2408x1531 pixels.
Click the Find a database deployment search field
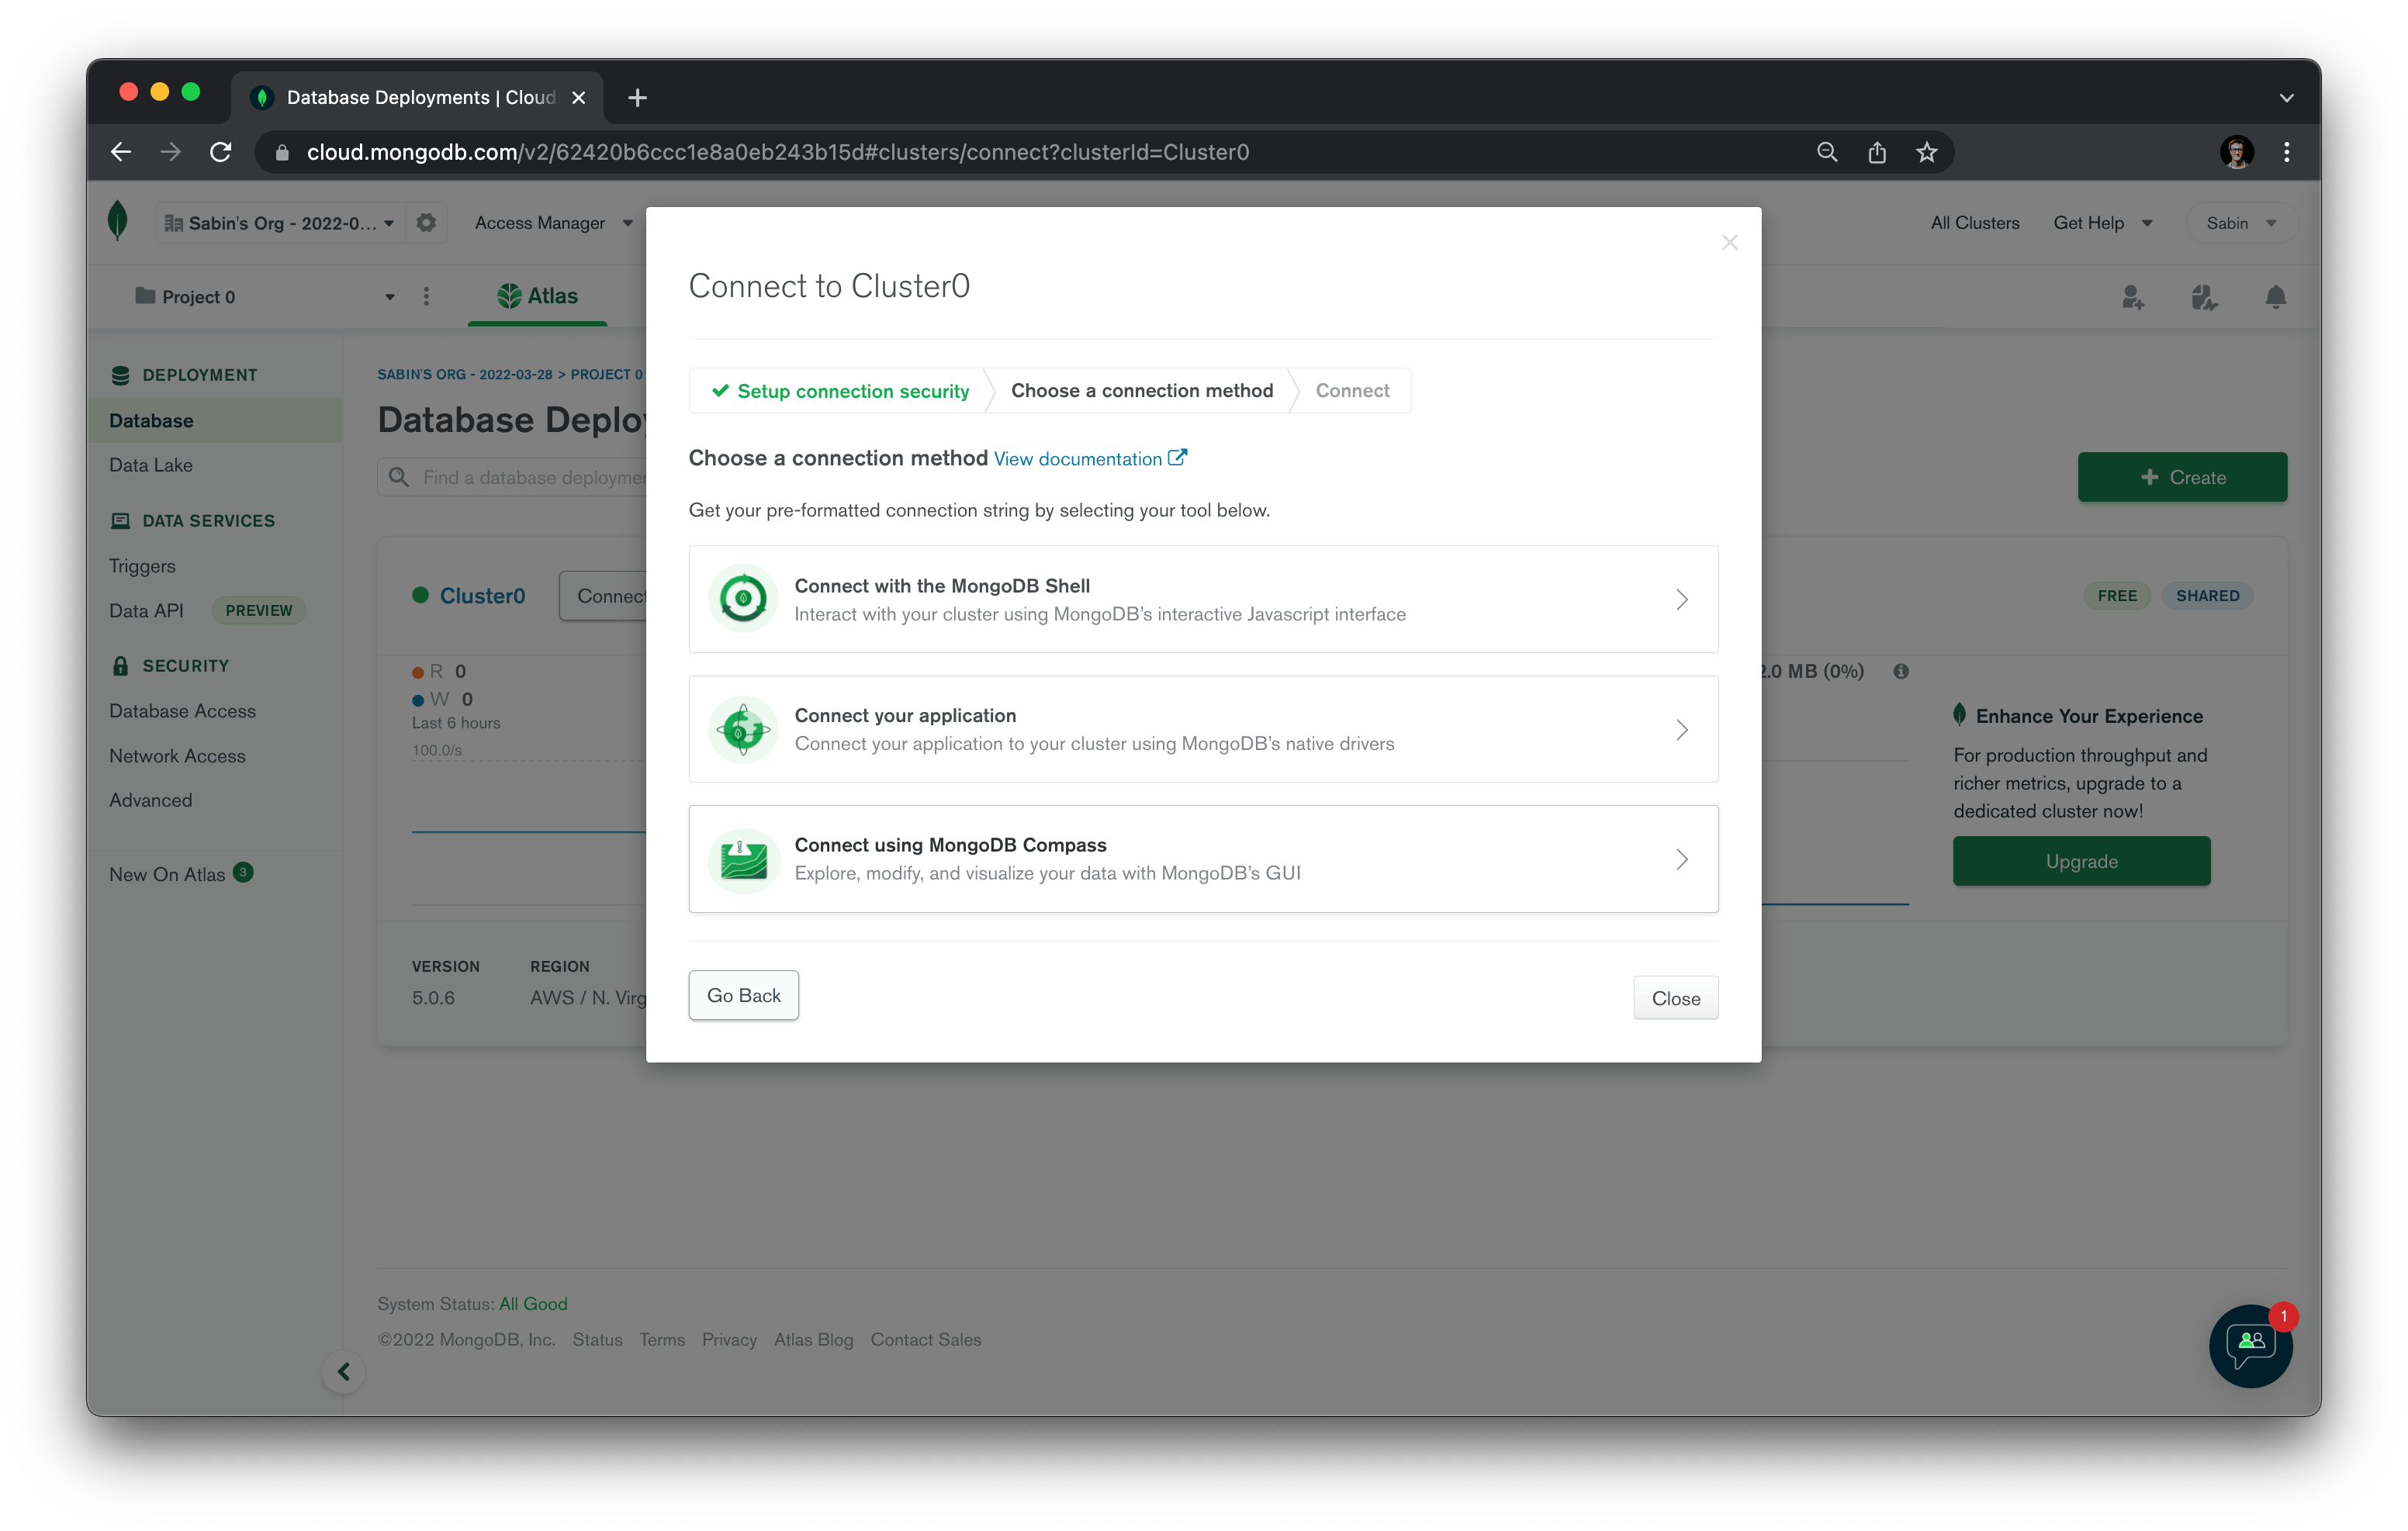coord(512,477)
